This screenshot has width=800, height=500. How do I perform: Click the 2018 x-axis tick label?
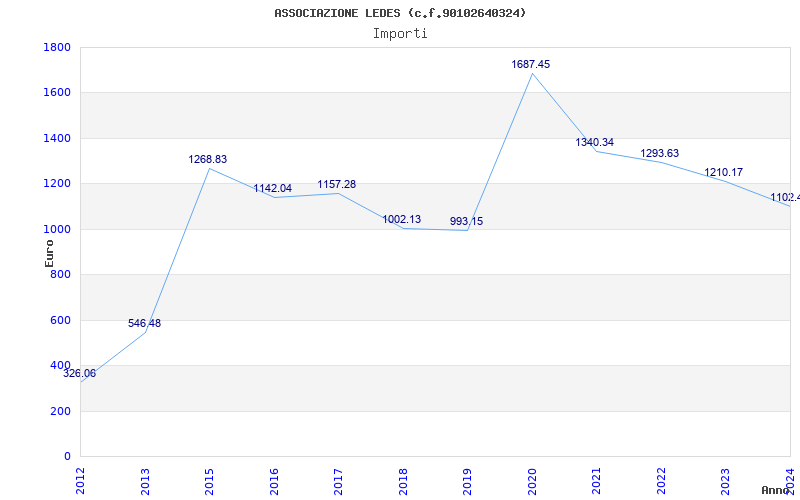click(403, 481)
